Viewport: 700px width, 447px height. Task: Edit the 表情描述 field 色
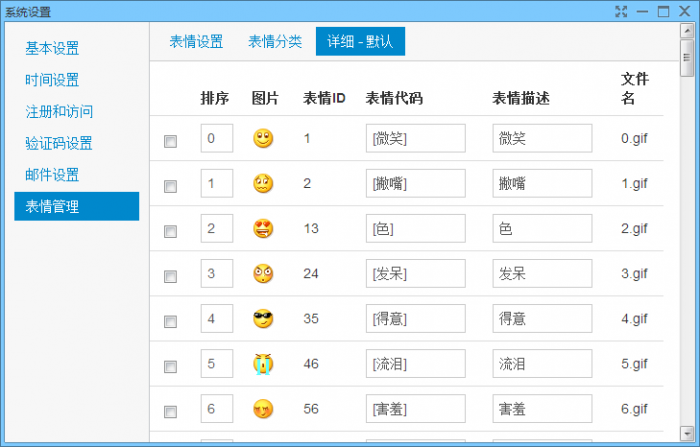542,229
